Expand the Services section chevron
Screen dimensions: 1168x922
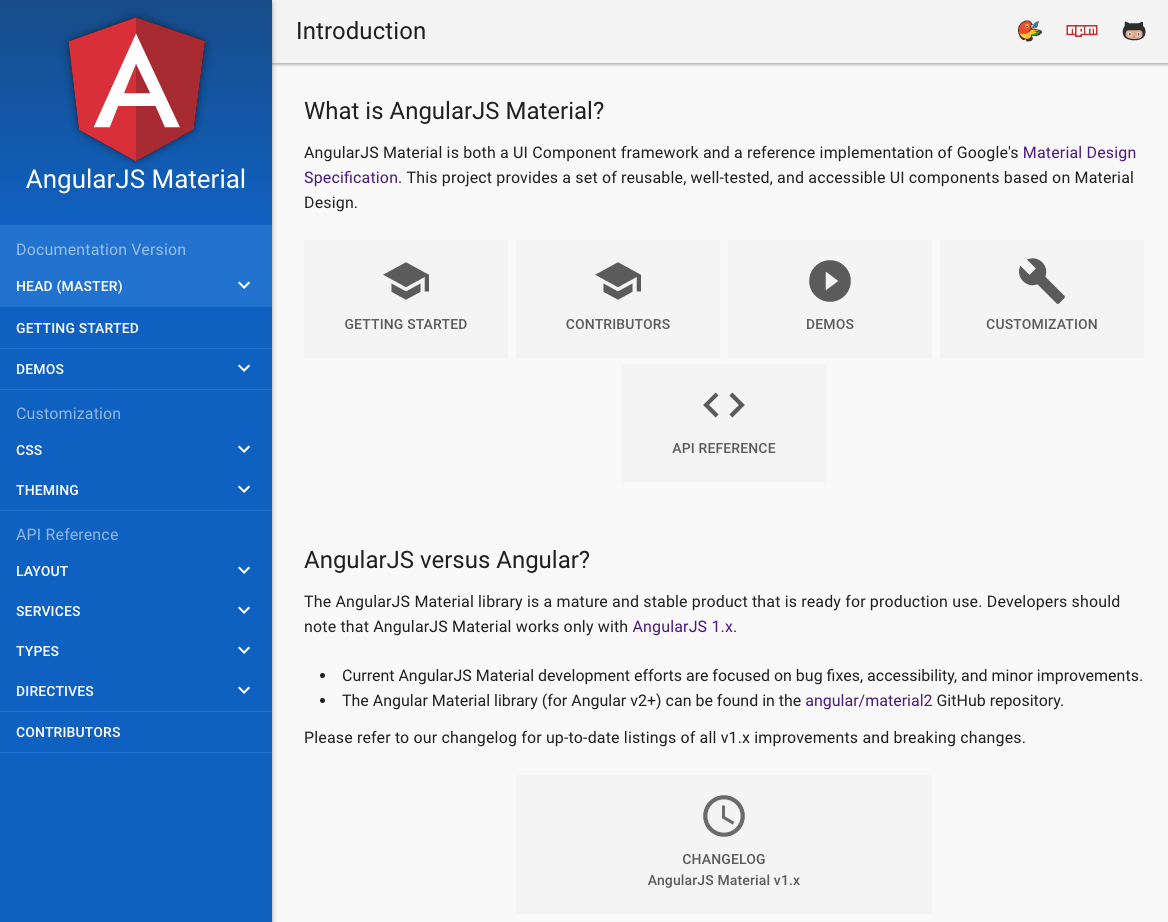tap(244, 611)
